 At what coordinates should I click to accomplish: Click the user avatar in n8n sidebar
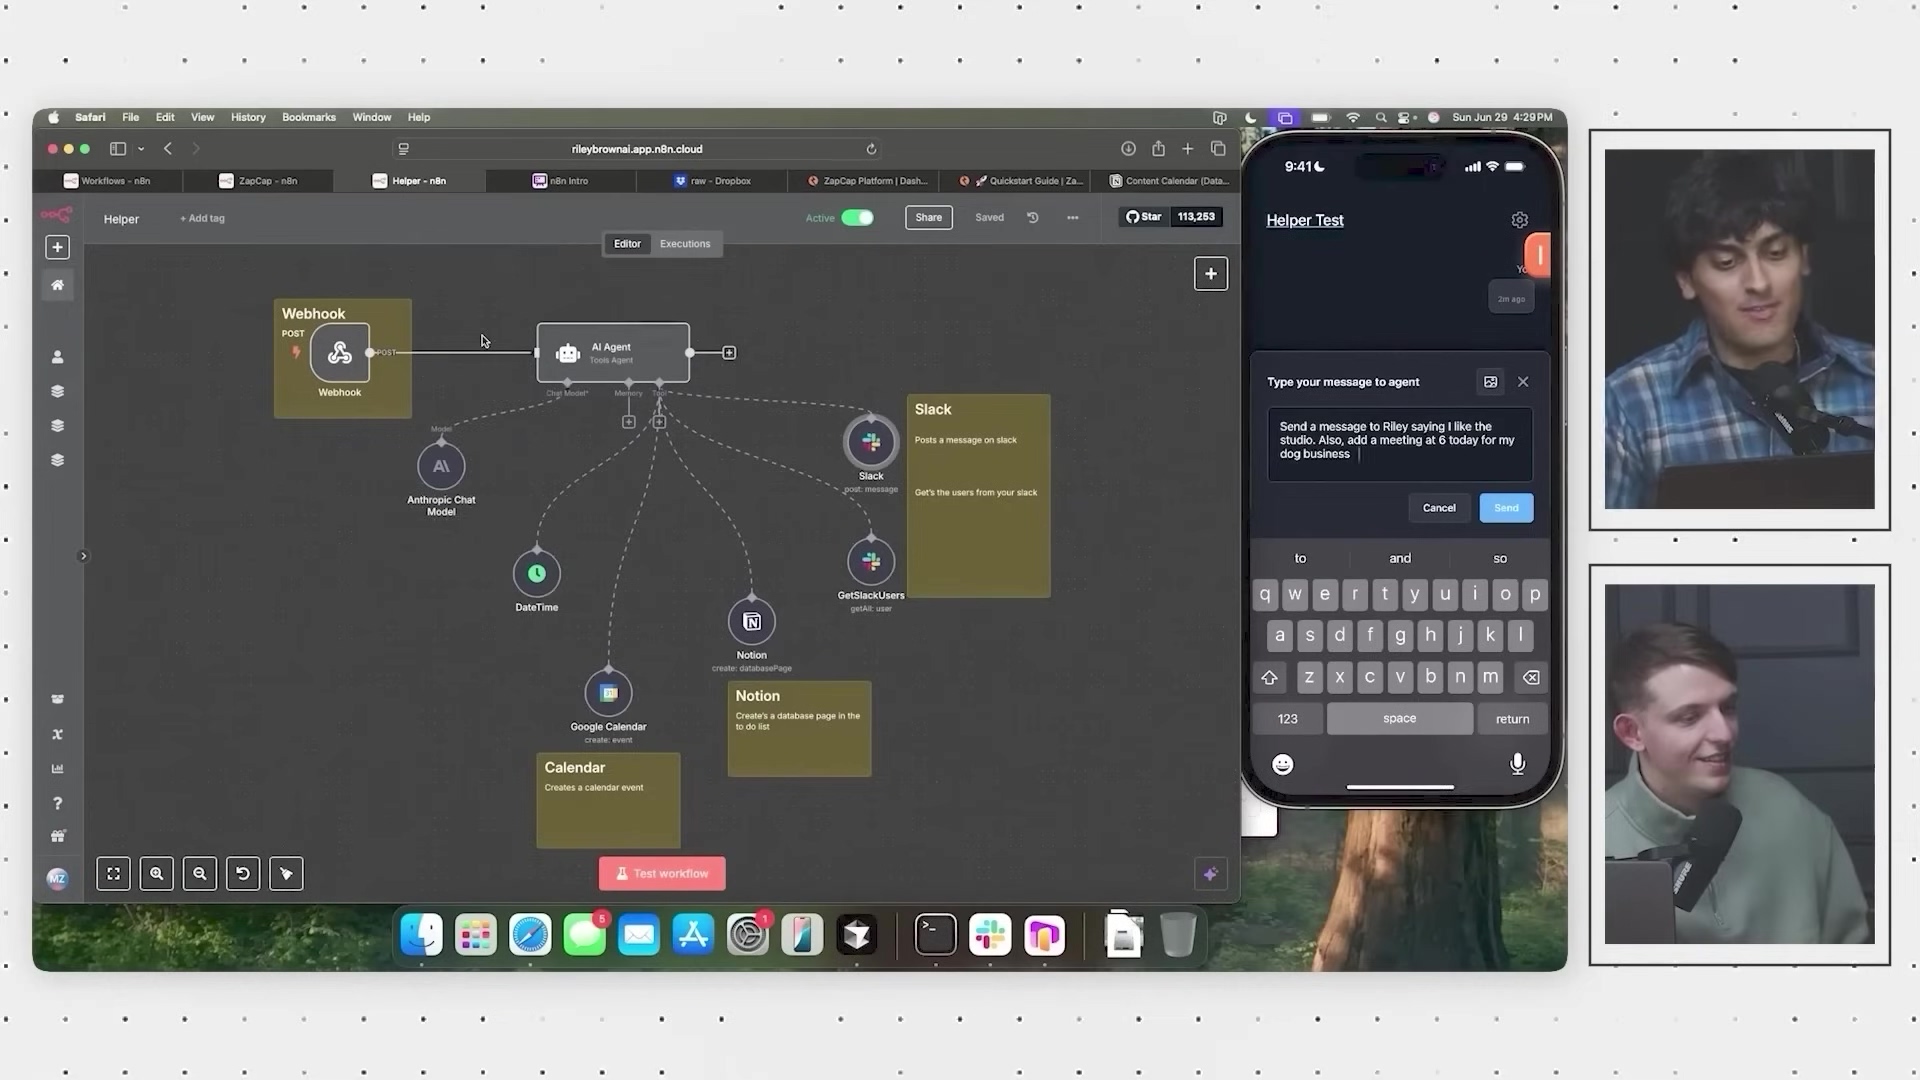[57, 878]
